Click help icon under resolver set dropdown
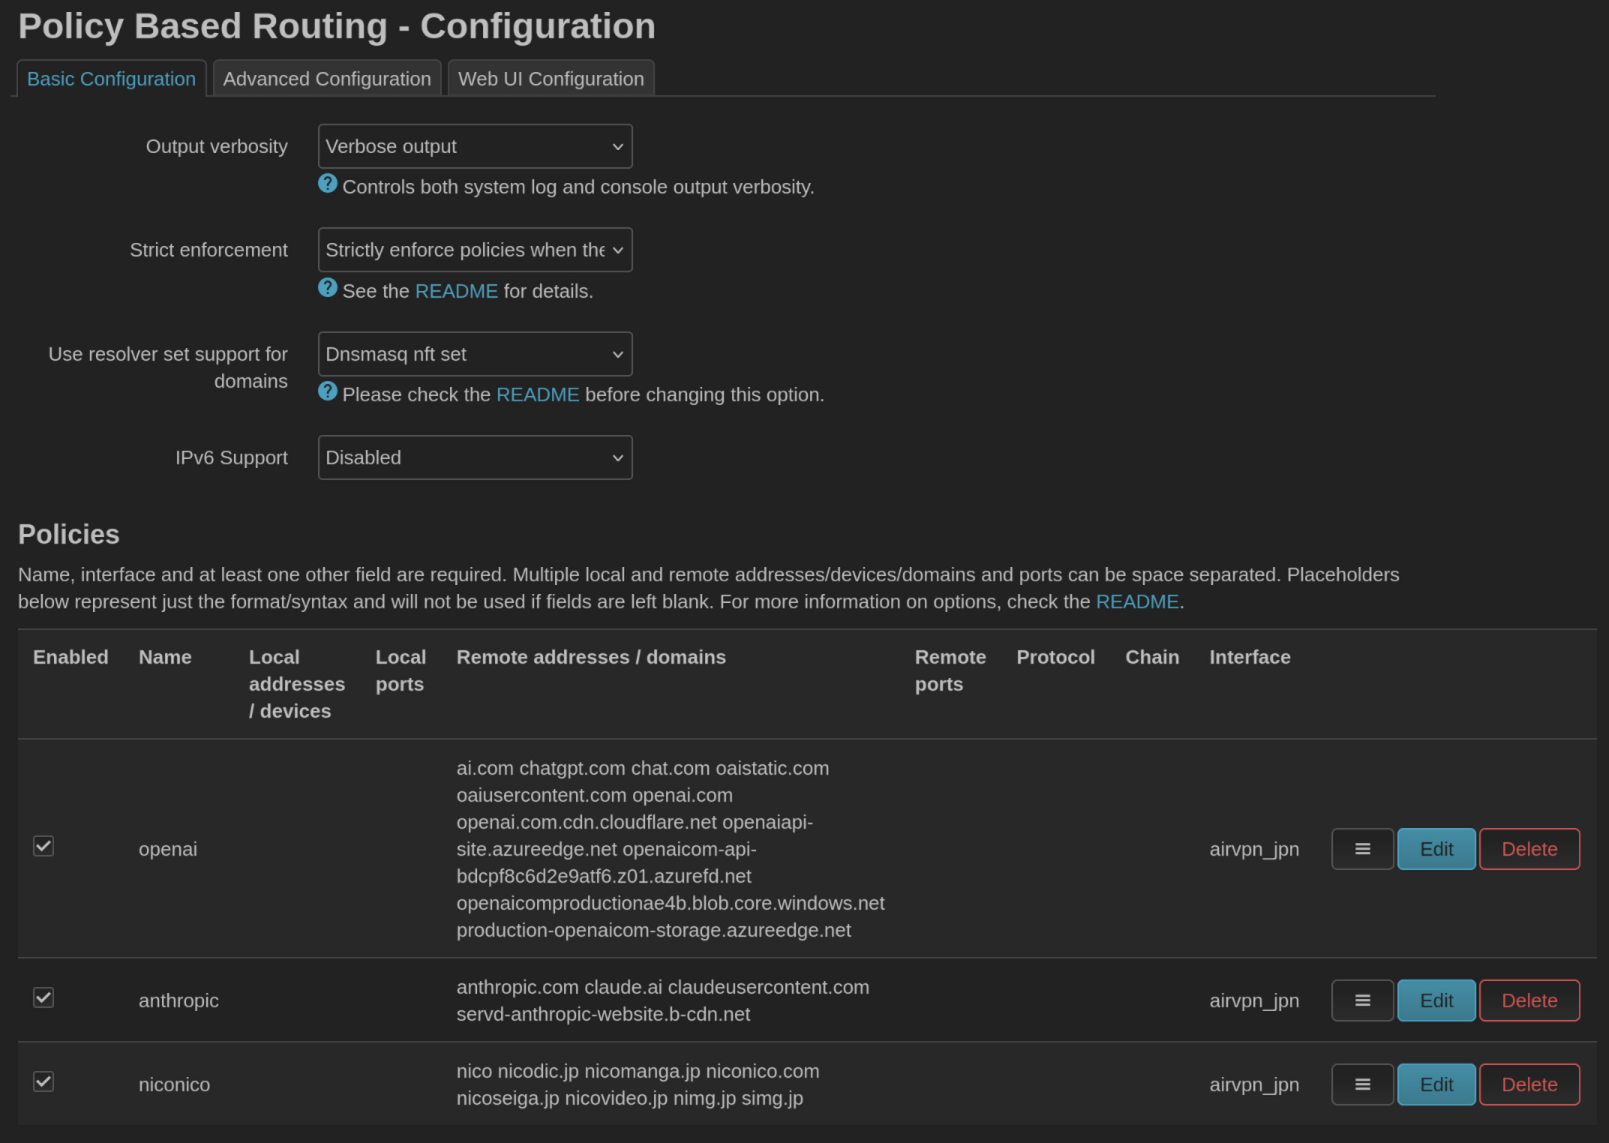The width and height of the screenshot is (1609, 1143). 327,392
